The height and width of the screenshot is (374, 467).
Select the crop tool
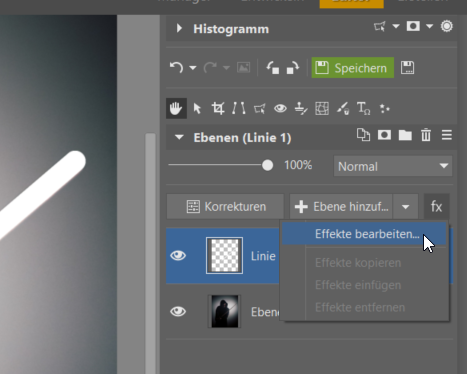click(x=218, y=108)
